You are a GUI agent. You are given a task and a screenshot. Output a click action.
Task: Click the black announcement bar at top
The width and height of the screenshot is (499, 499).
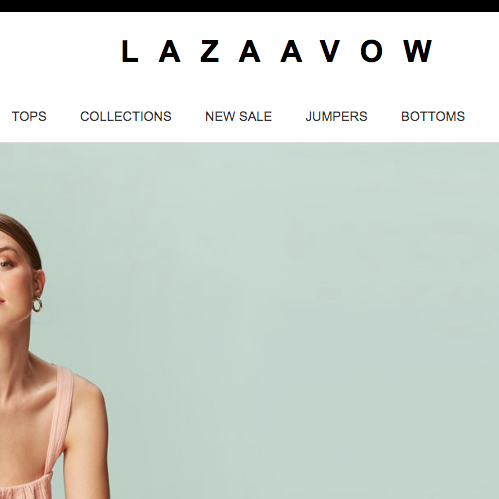pos(249,6)
